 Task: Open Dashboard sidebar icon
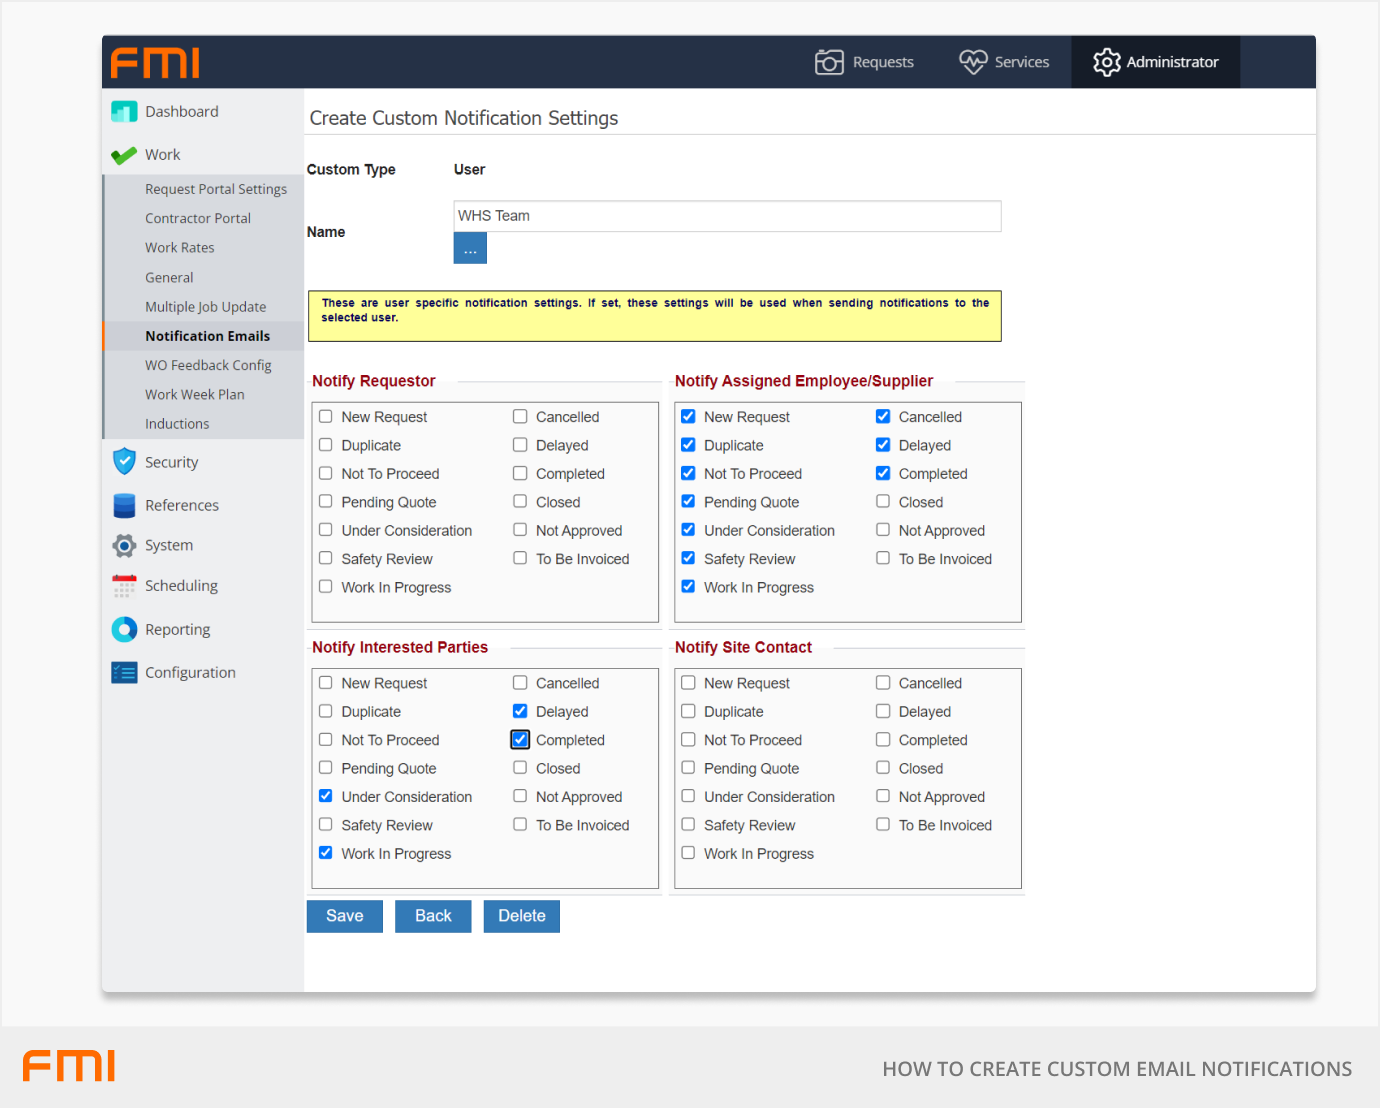pyautogui.click(x=124, y=112)
